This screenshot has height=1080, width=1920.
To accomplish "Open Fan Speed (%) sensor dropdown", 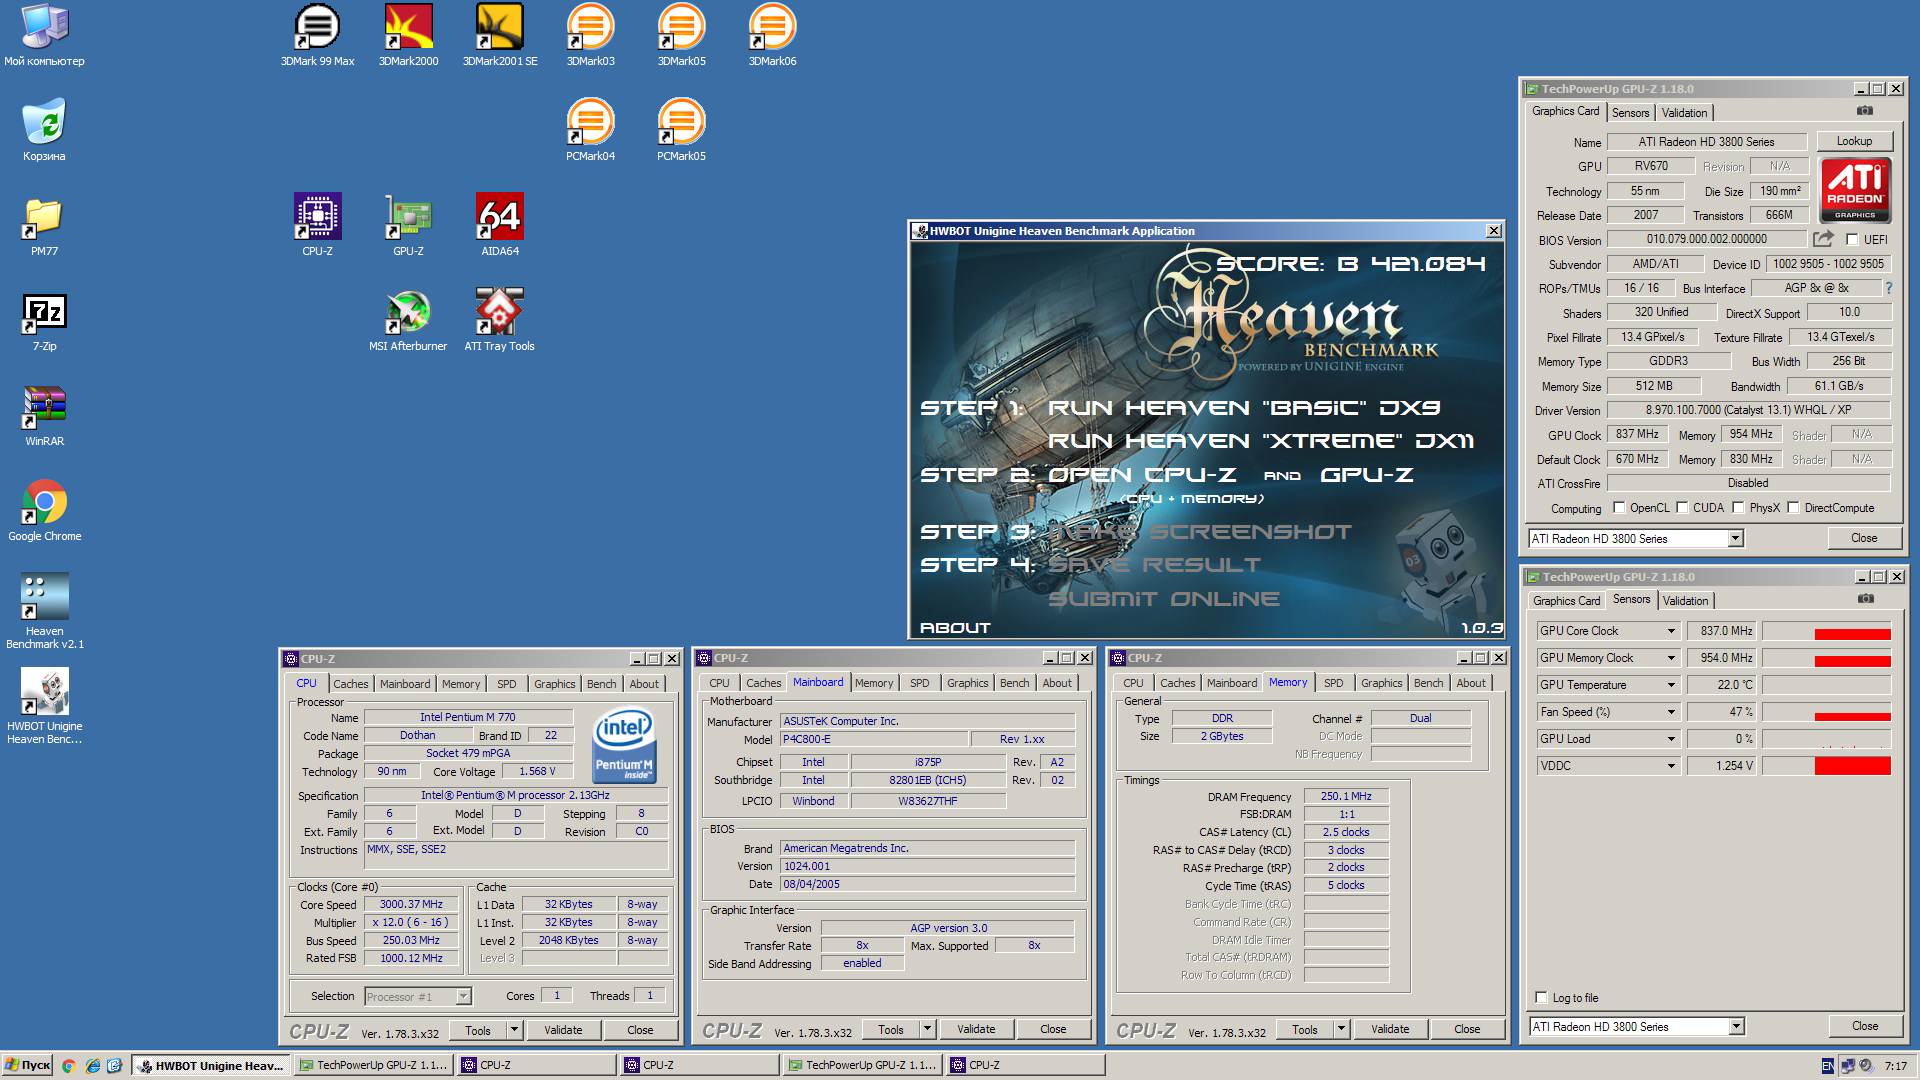I will coord(1671,712).
